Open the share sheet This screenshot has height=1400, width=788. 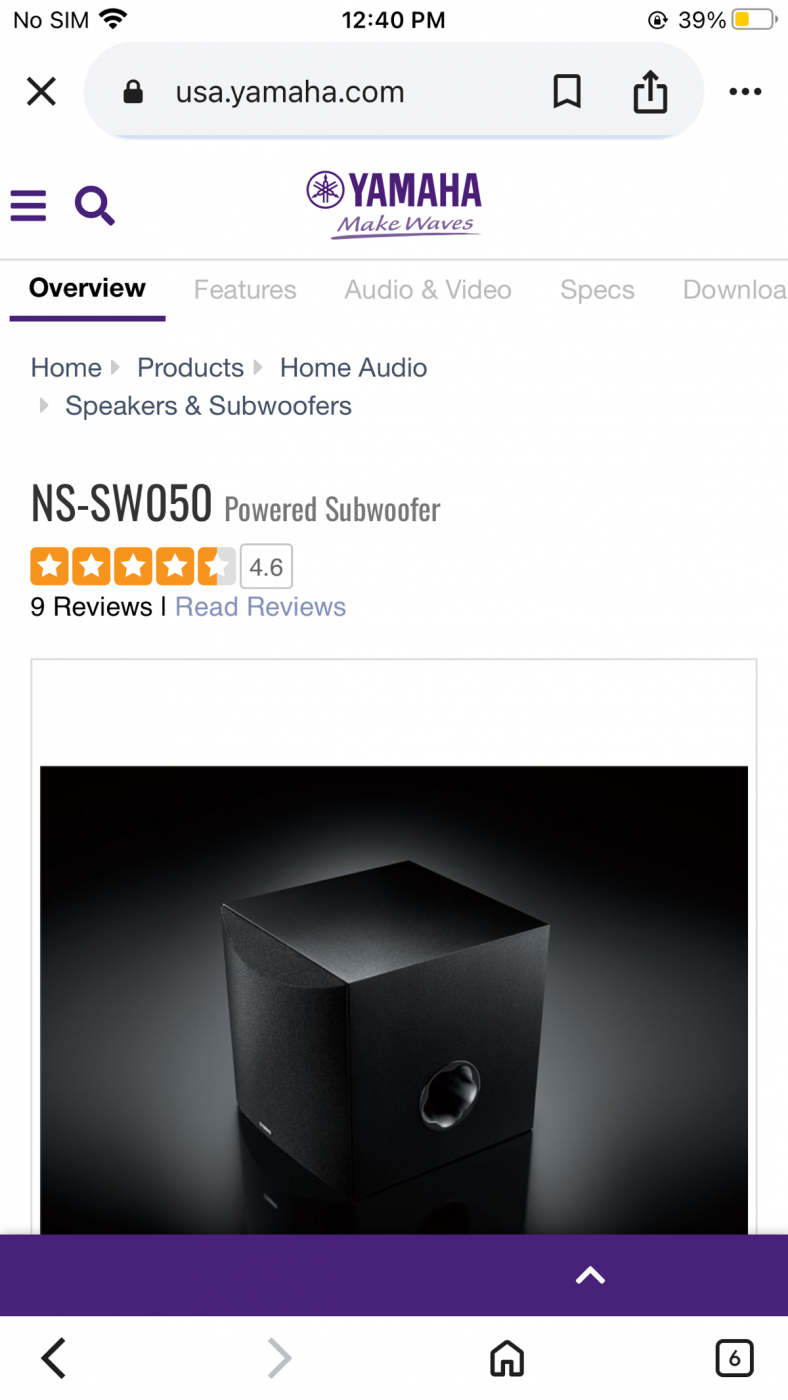pos(650,91)
